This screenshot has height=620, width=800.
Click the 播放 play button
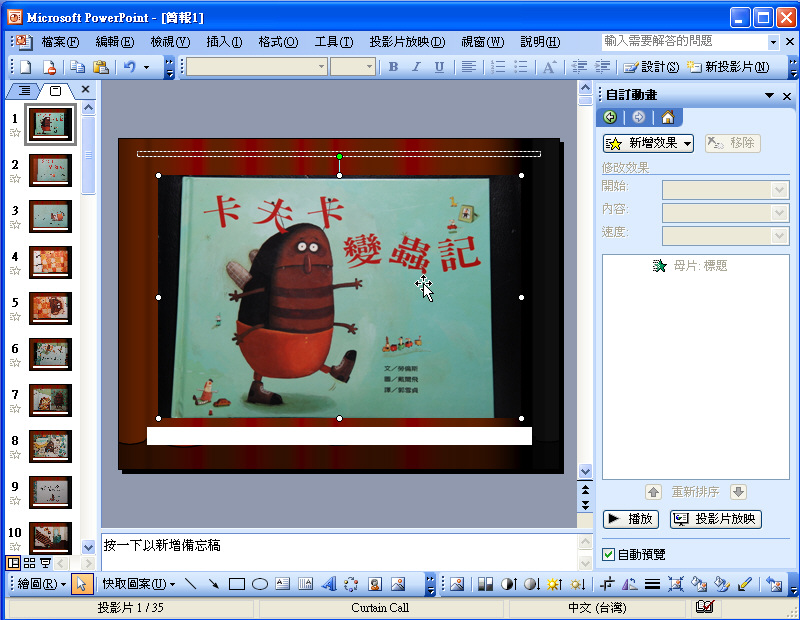tap(631, 519)
